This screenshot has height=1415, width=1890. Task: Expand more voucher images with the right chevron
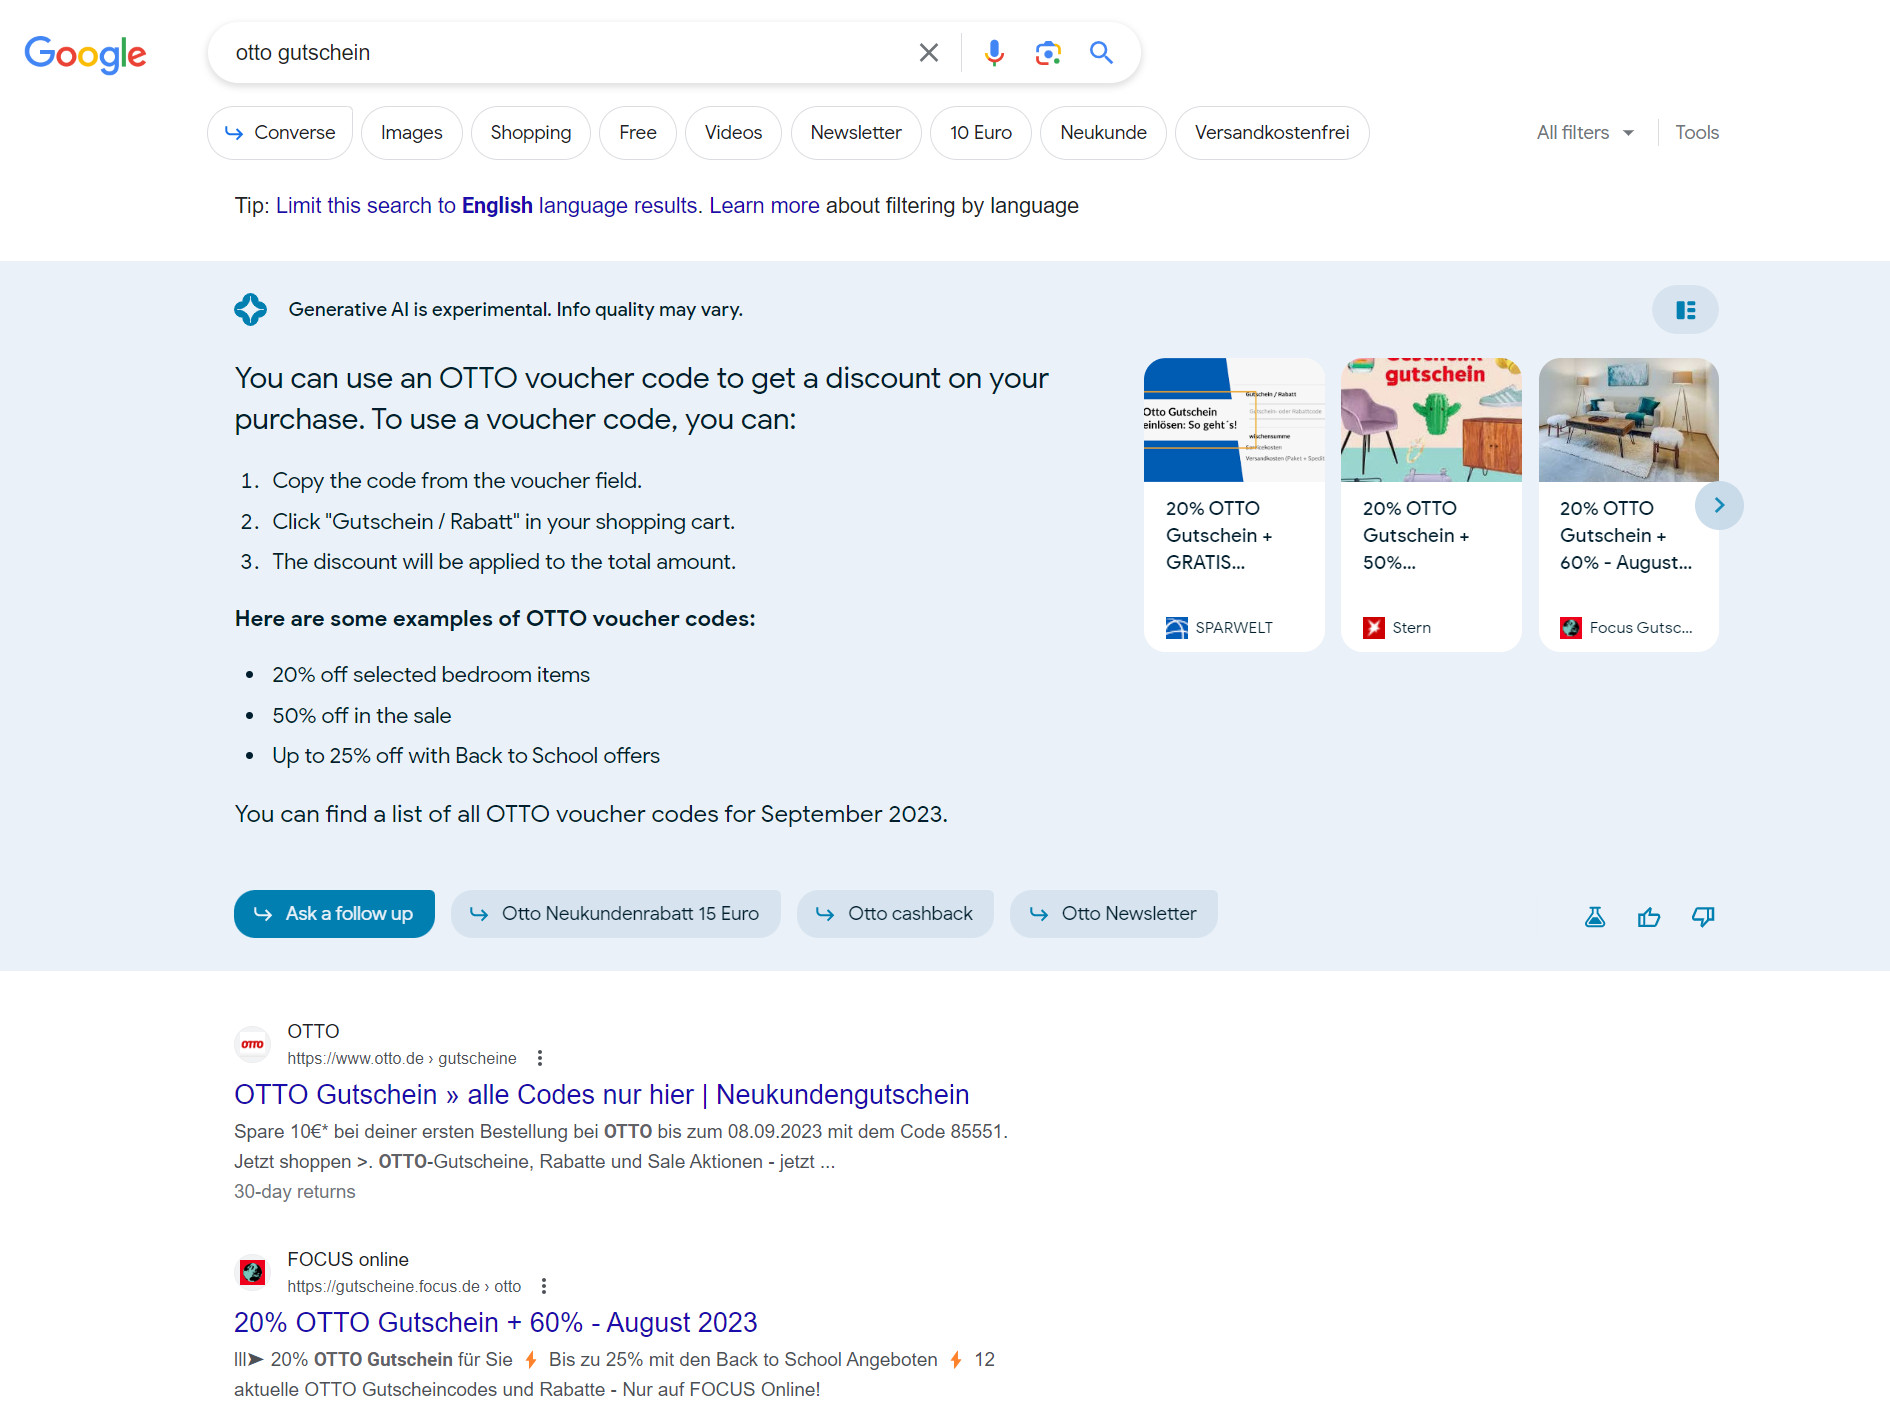pos(1719,505)
